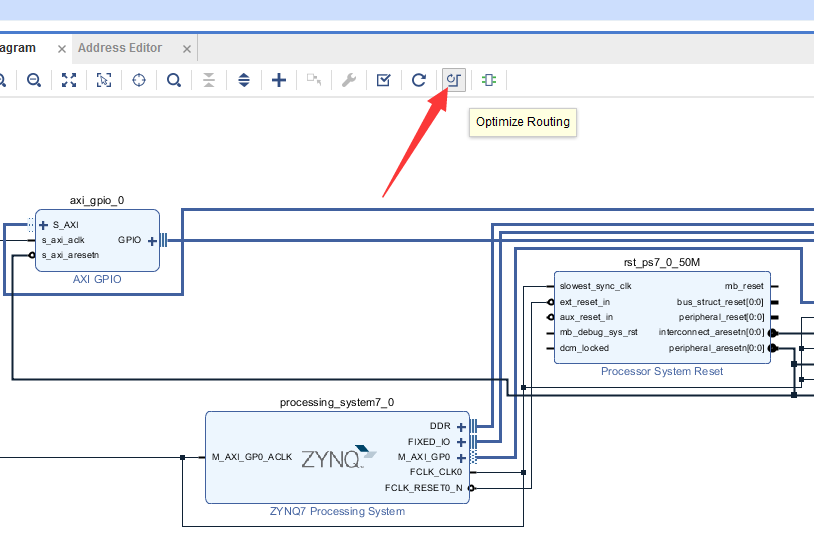This screenshot has width=814, height=538.
Task: Select the interconnect_aresetn[0:0] pin
Action: click(x=712, y=332)
